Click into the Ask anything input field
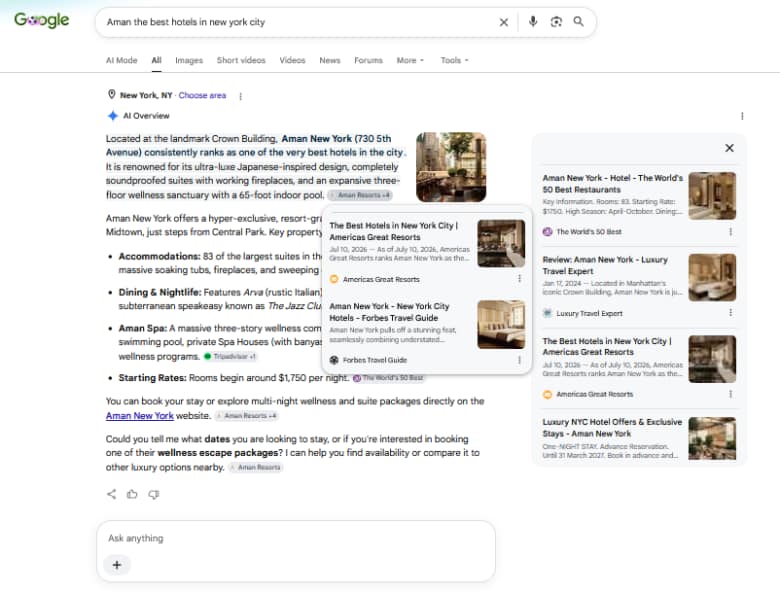 coord(296,538)
